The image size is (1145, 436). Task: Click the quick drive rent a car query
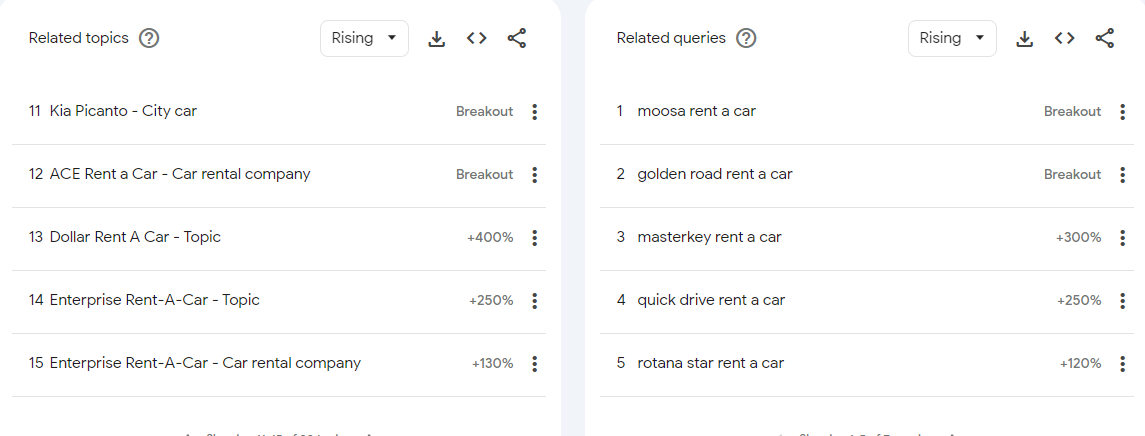click(x=711, y=300)
